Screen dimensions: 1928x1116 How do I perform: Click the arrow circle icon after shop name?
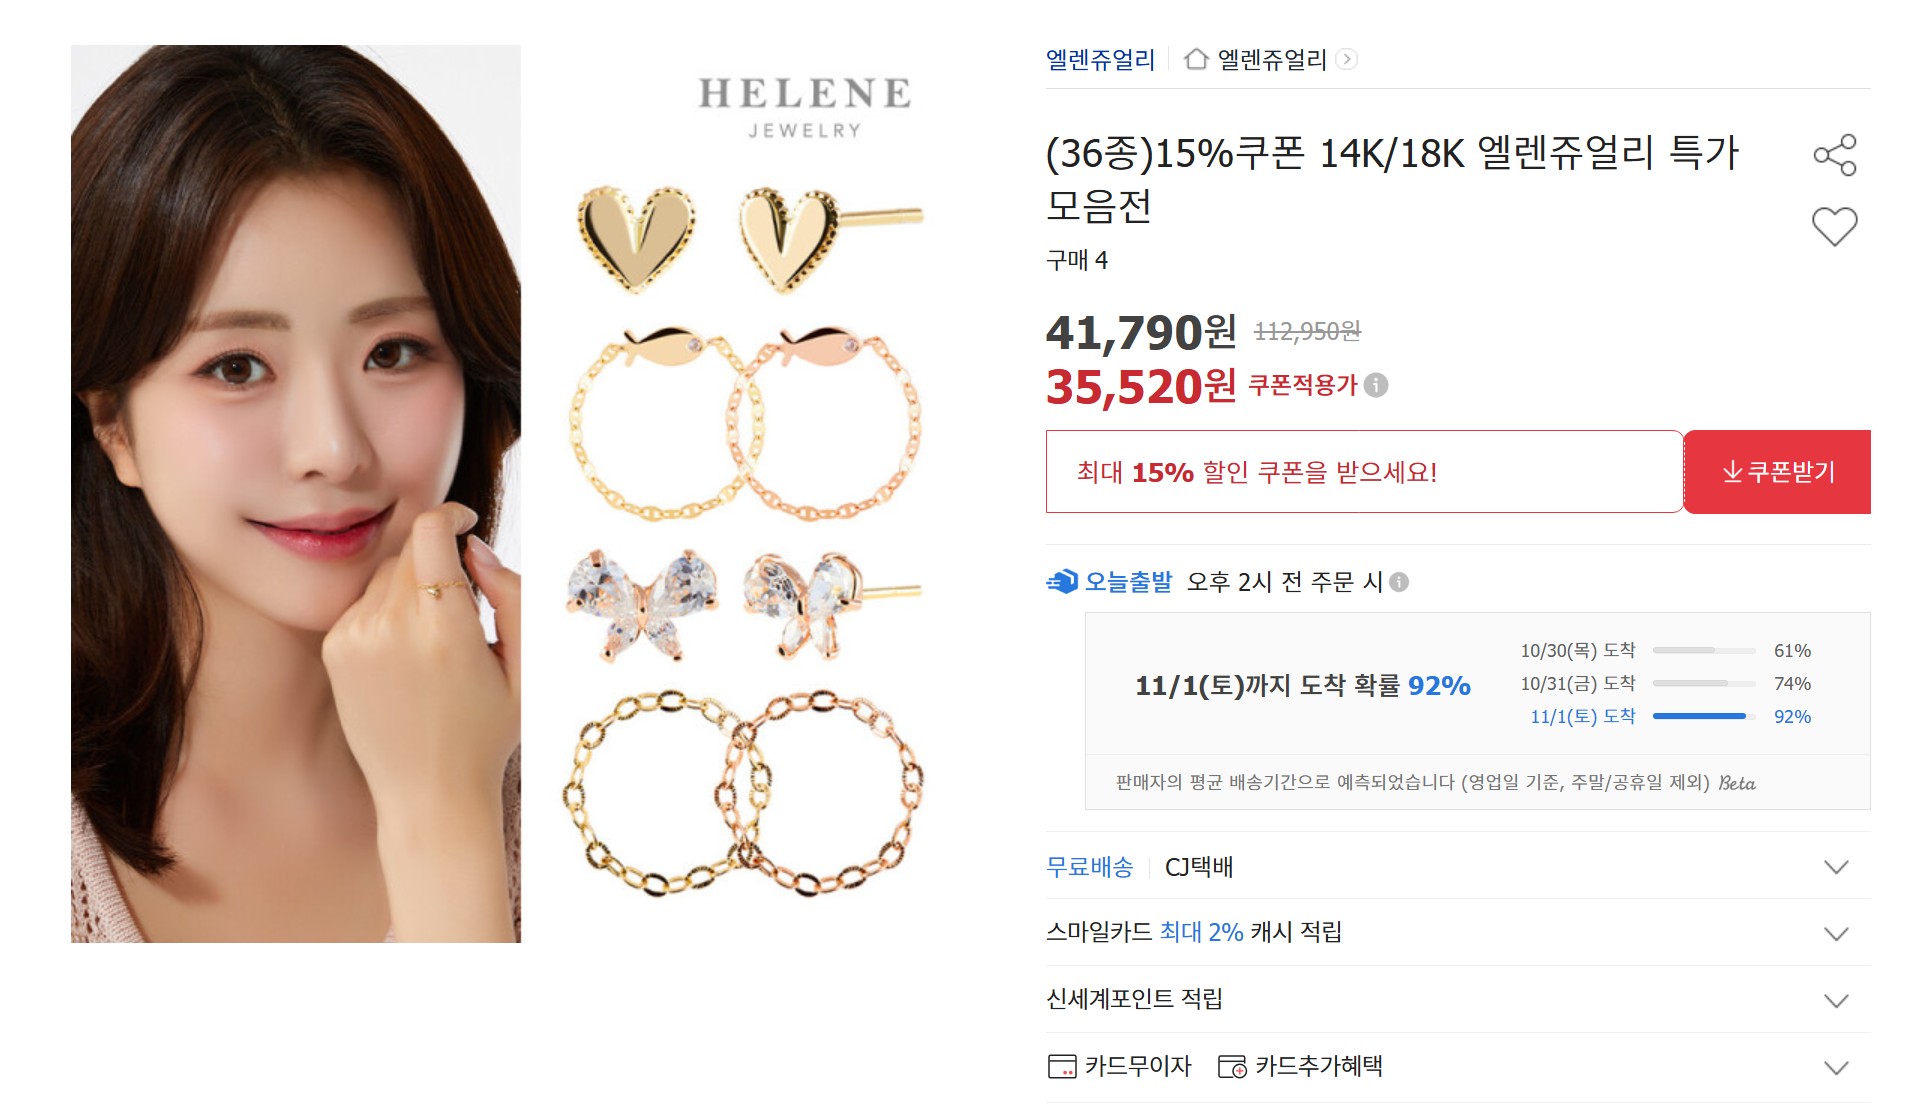[1347, 59]
